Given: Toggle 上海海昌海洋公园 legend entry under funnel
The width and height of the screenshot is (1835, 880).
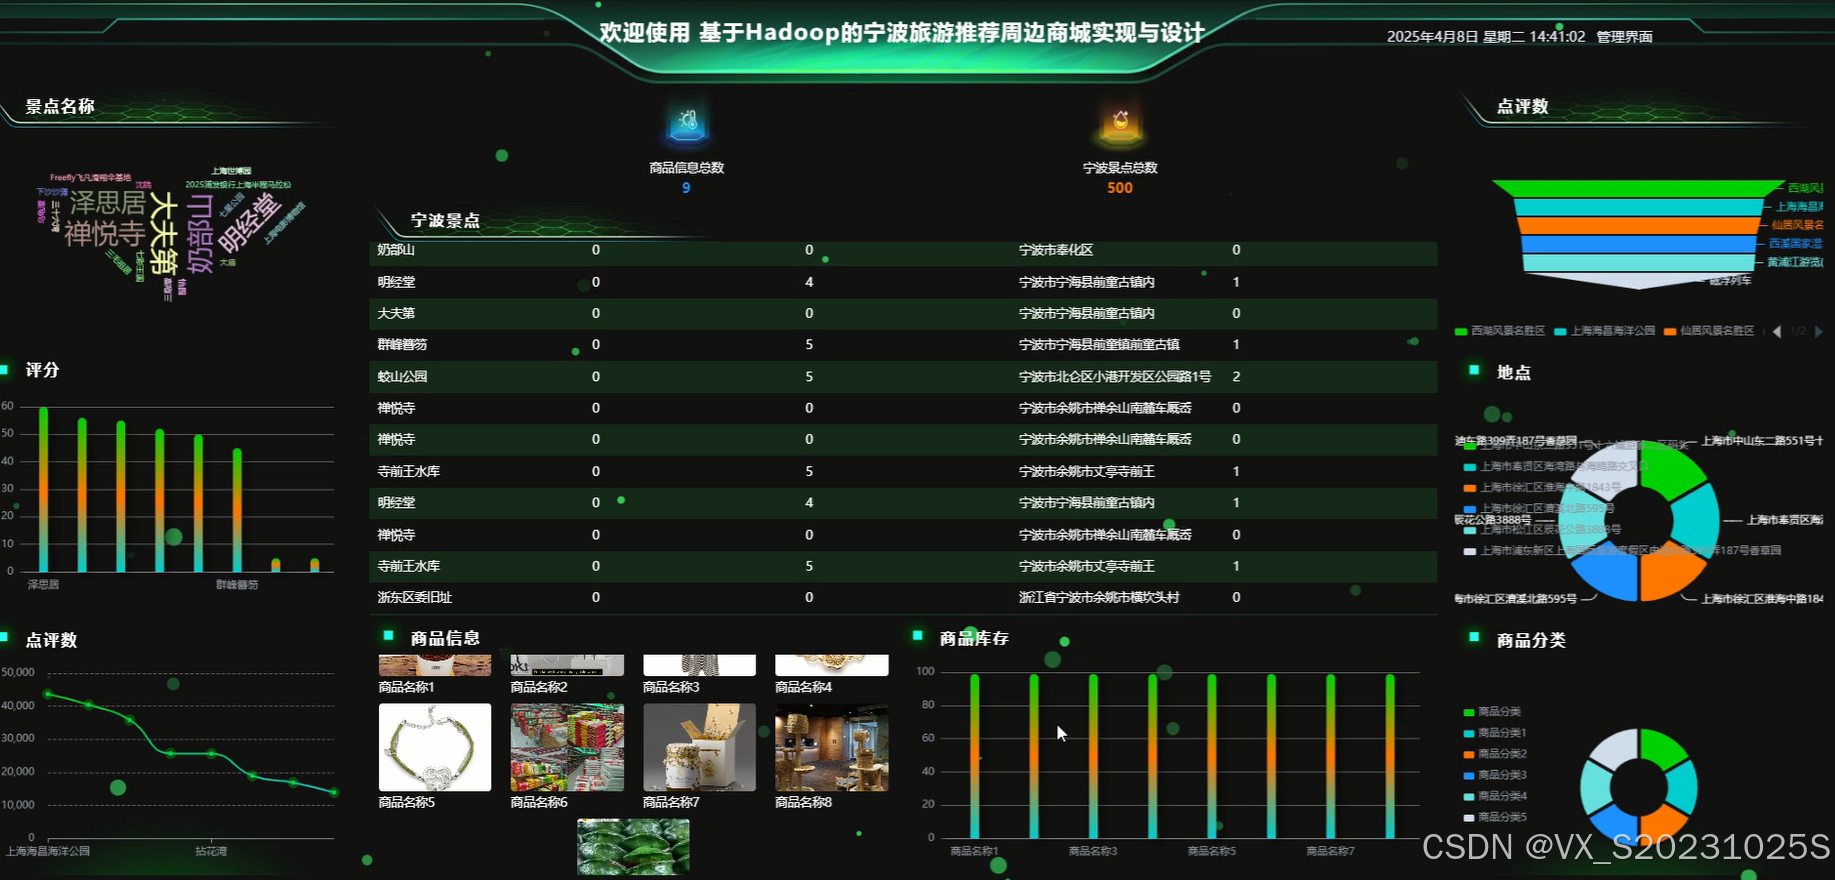Looking at the screenshot, I should [1604, 331].
